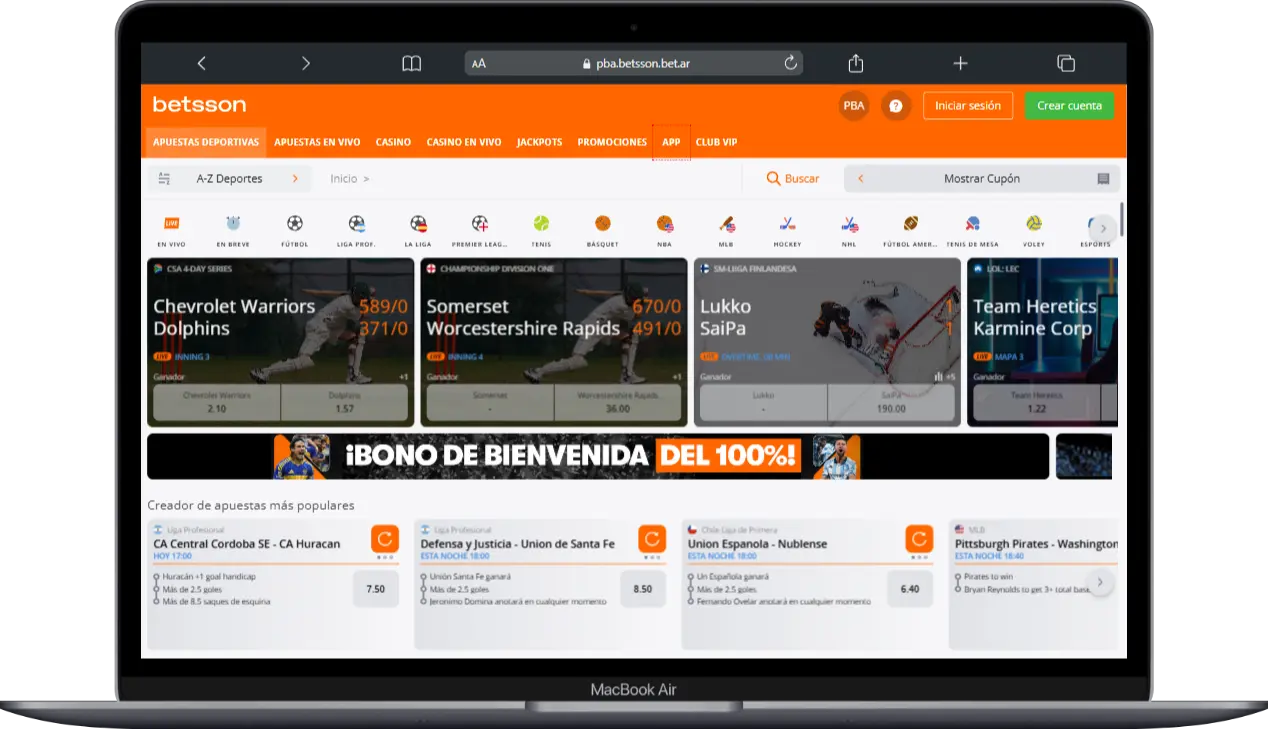This screenshot has width=1268, height=729.
Task: Open bet builder icon for Union Espanola
Action: coord(919,539)
